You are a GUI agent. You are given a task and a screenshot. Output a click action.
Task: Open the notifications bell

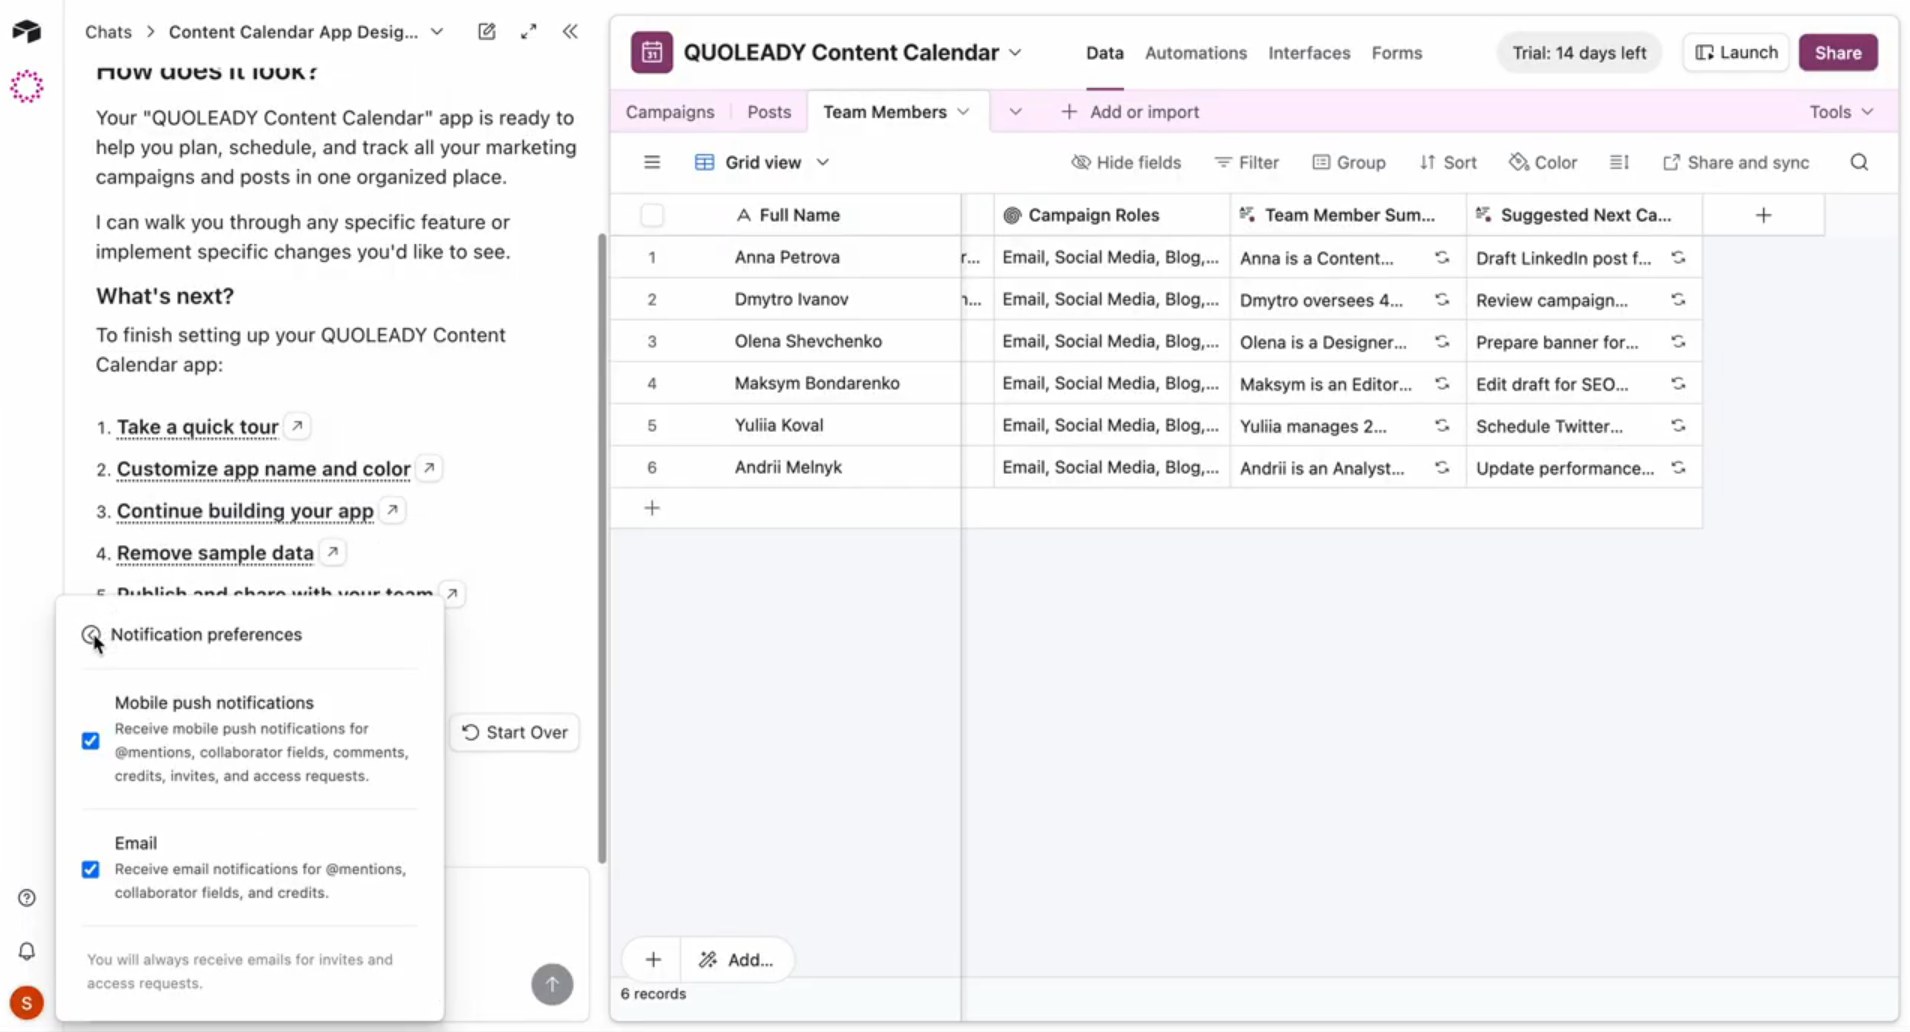pyautogui.click(x=26, y=950)
